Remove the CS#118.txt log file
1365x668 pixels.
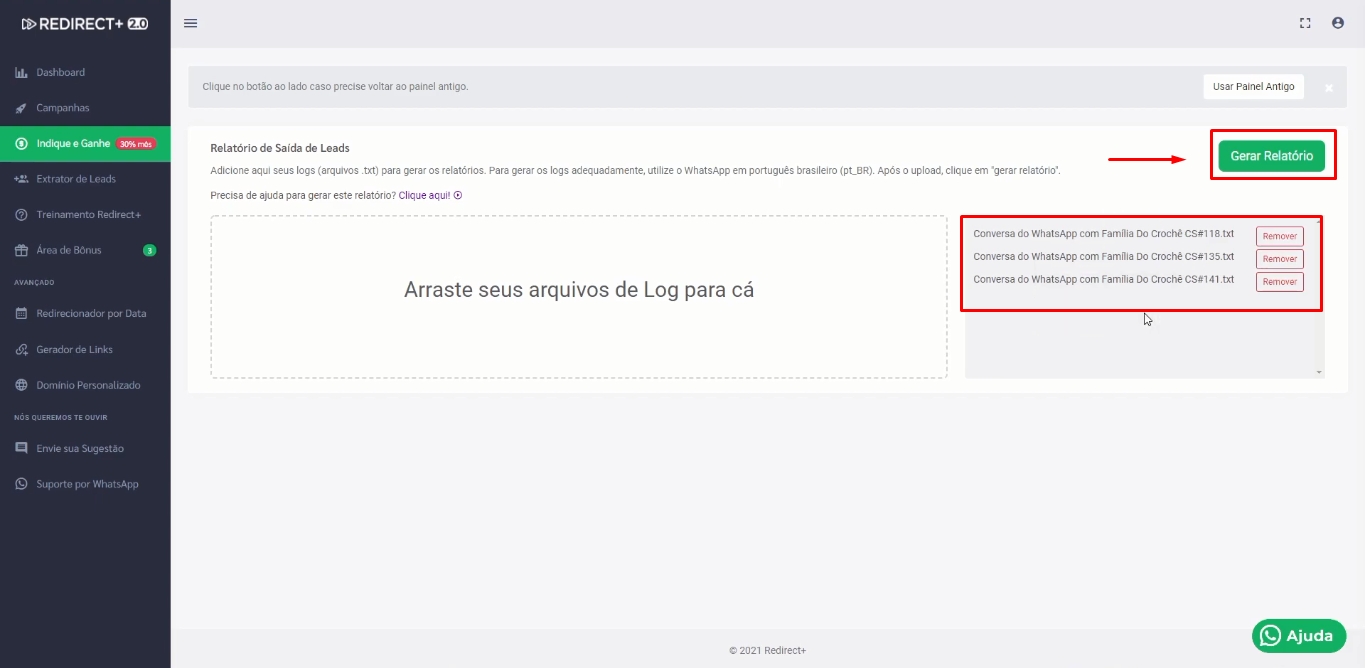(1279, 237)
